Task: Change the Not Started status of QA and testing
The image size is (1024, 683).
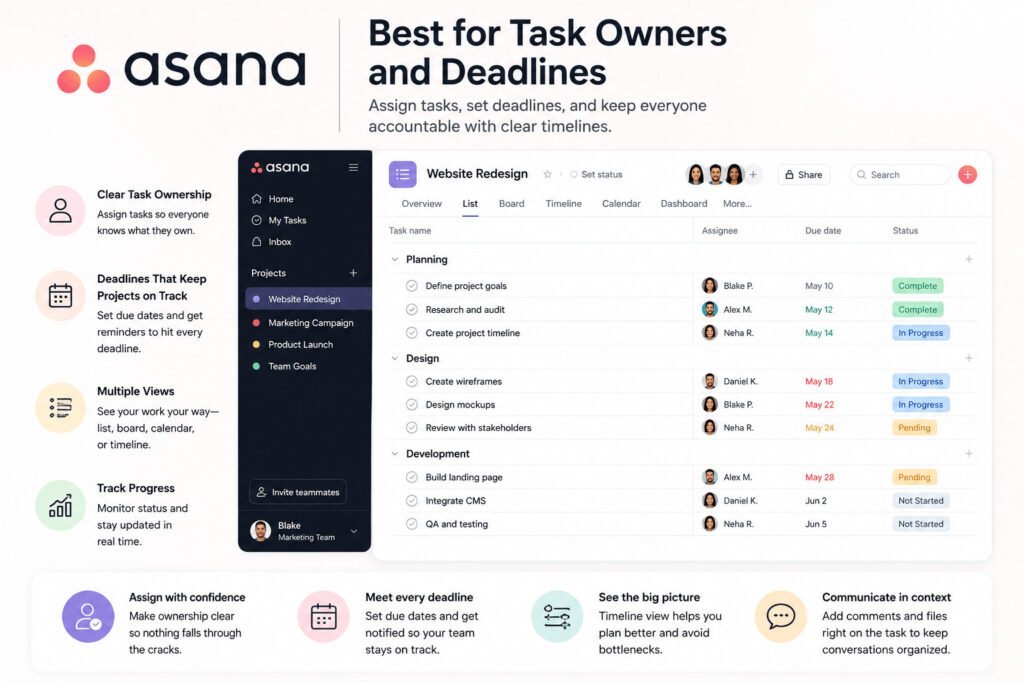Action: pos(920,524)
